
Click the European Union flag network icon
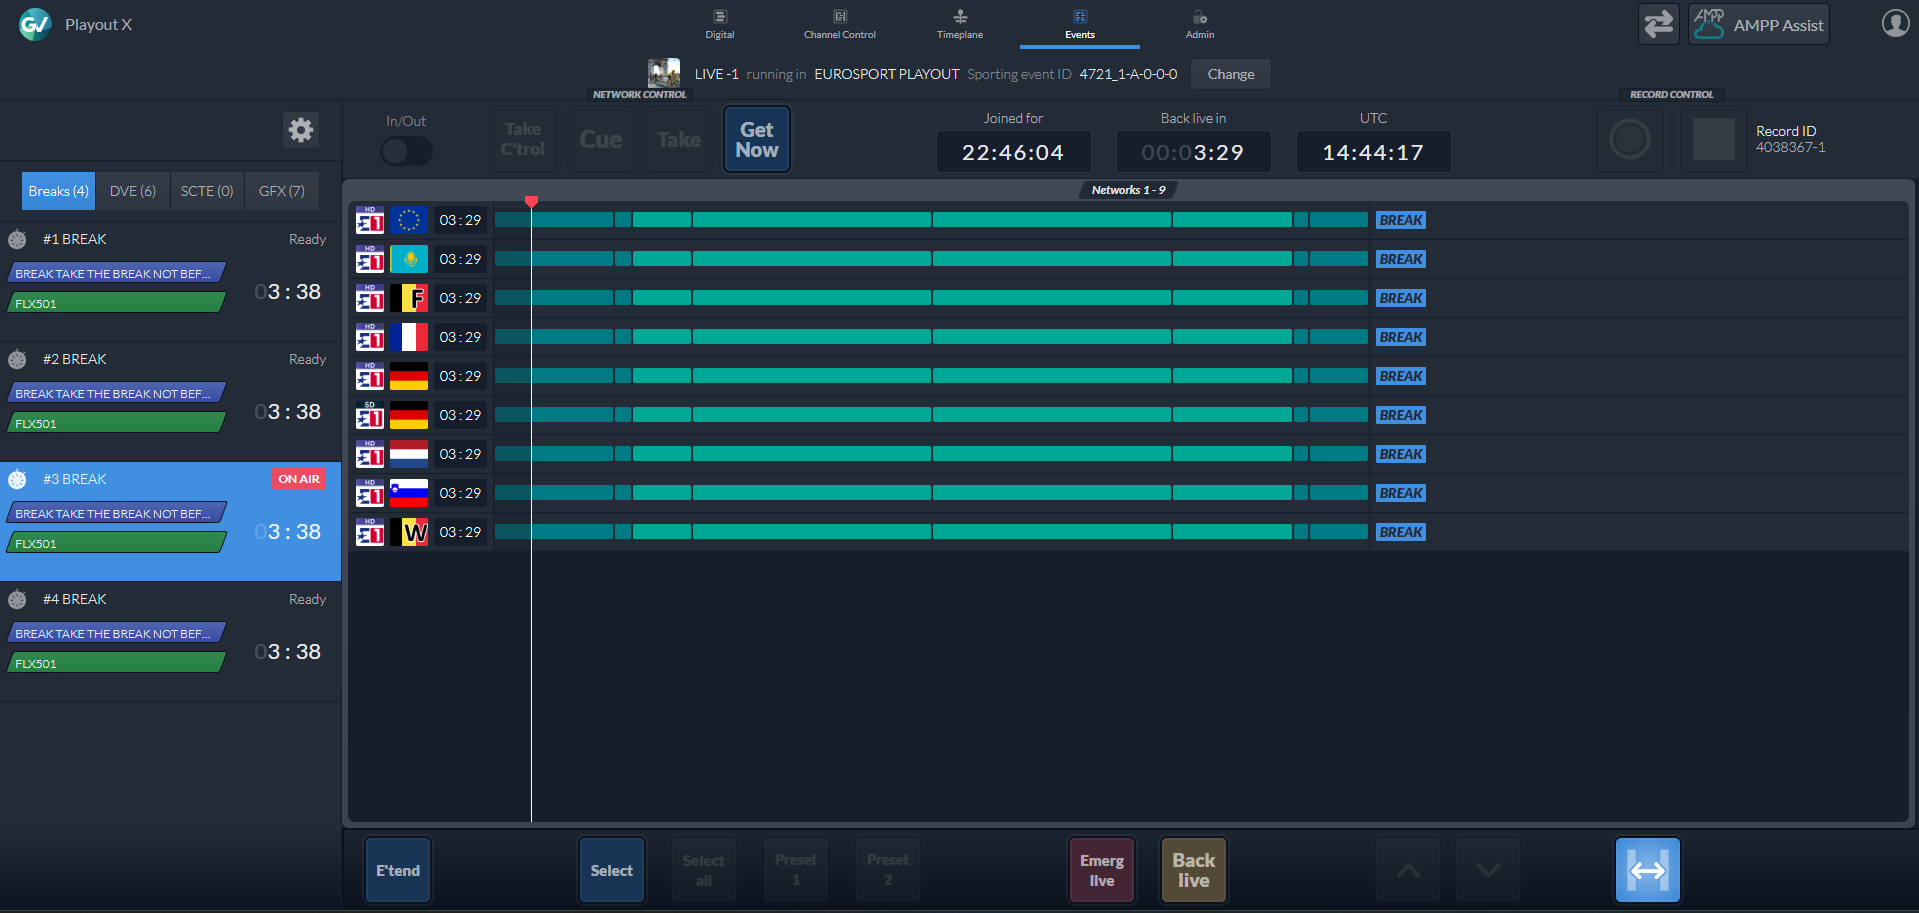409,220
